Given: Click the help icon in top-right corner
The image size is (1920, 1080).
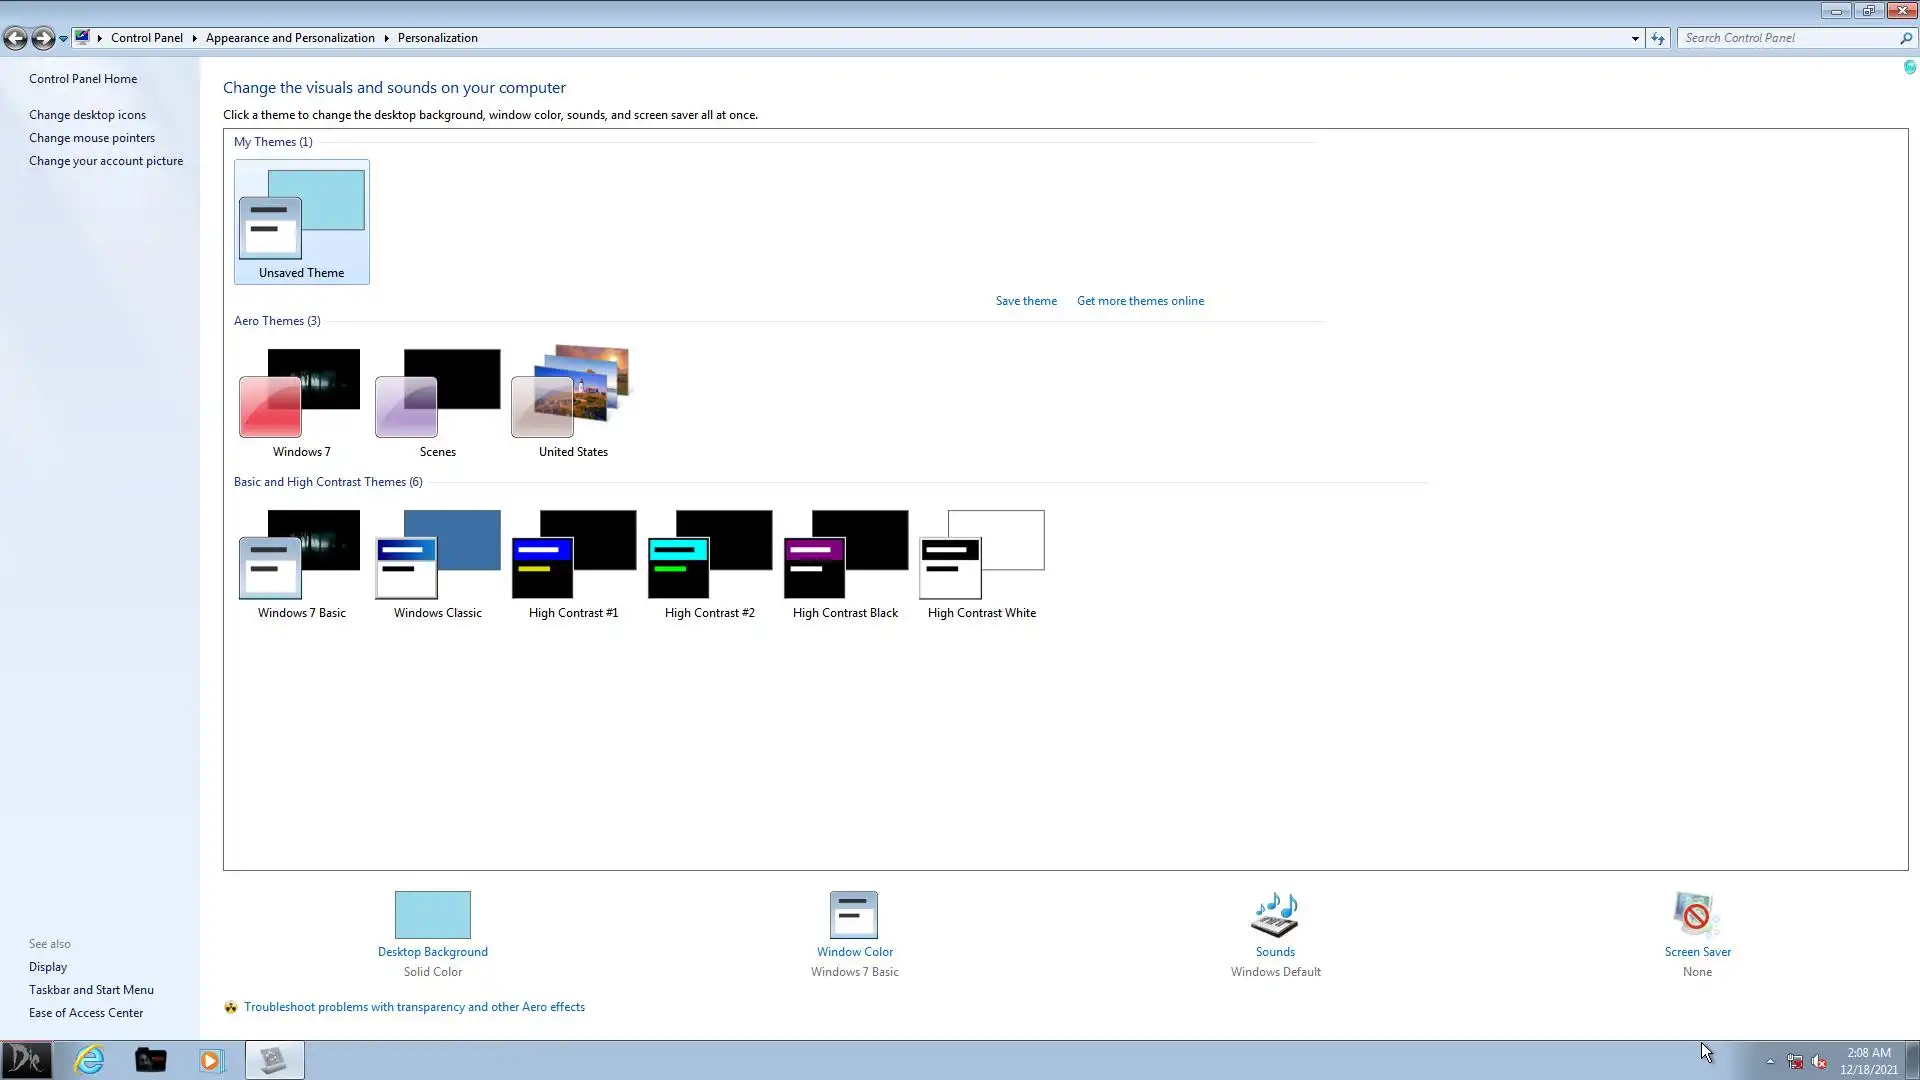Looking at the screenshot, I should [x=1909, y=67].
